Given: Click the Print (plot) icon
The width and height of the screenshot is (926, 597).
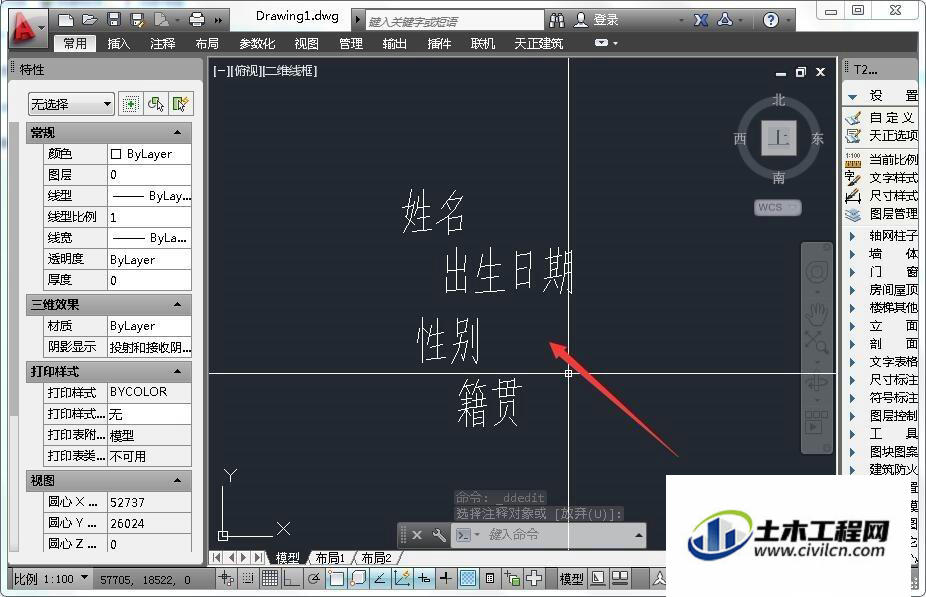Looking at the screenshot, I should click(197, 21).
